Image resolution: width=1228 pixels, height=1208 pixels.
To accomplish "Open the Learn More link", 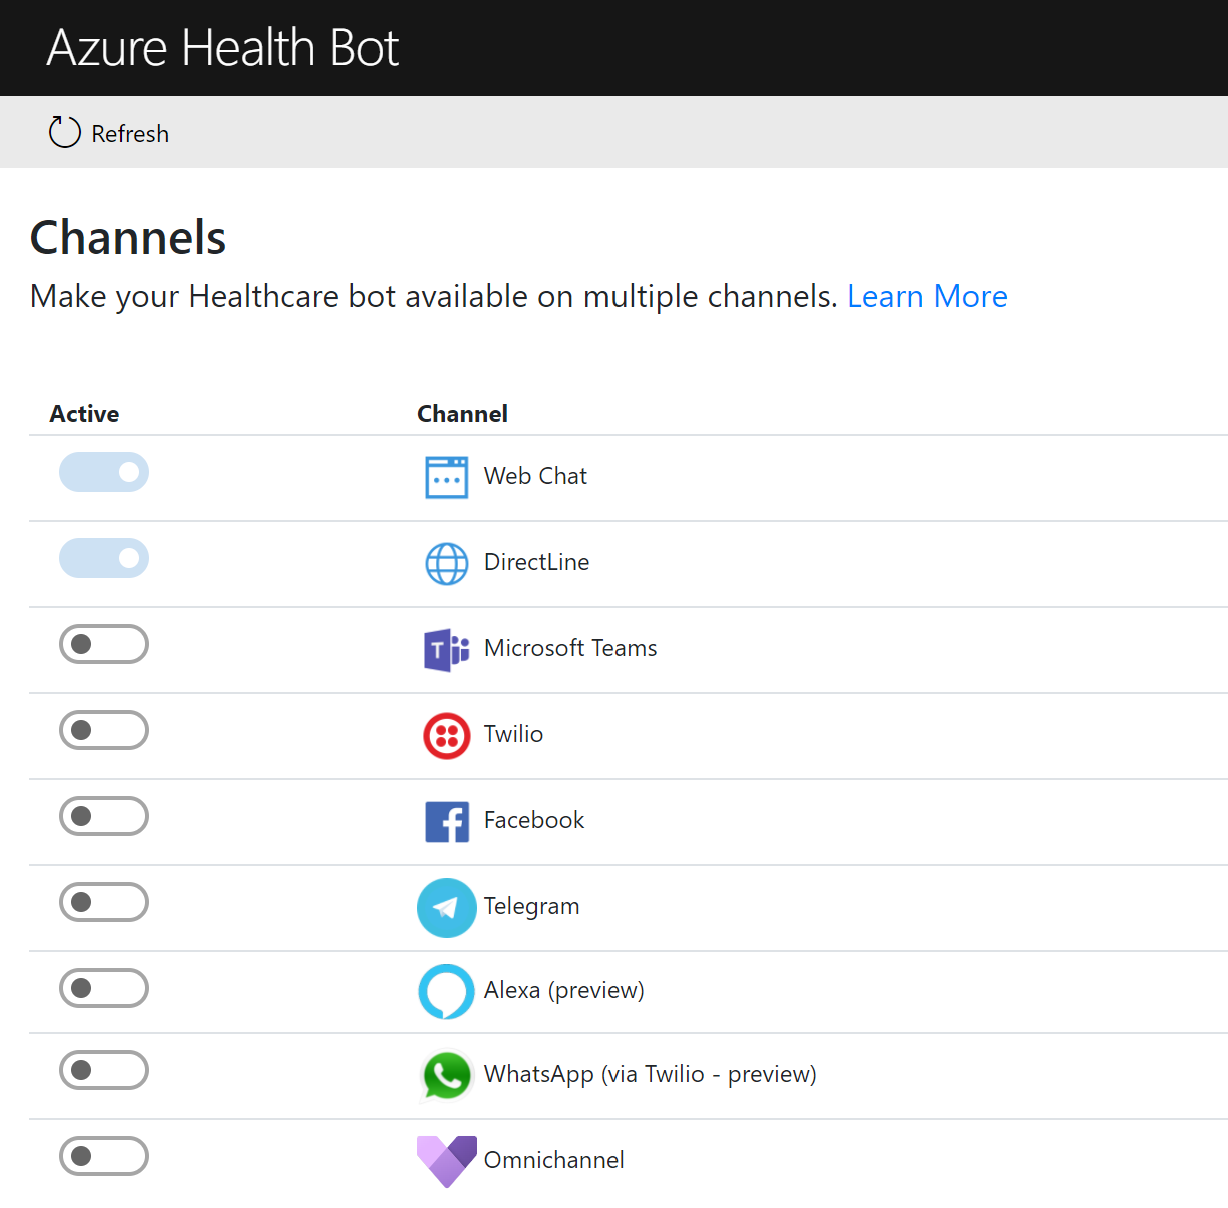I will point(927,296).
